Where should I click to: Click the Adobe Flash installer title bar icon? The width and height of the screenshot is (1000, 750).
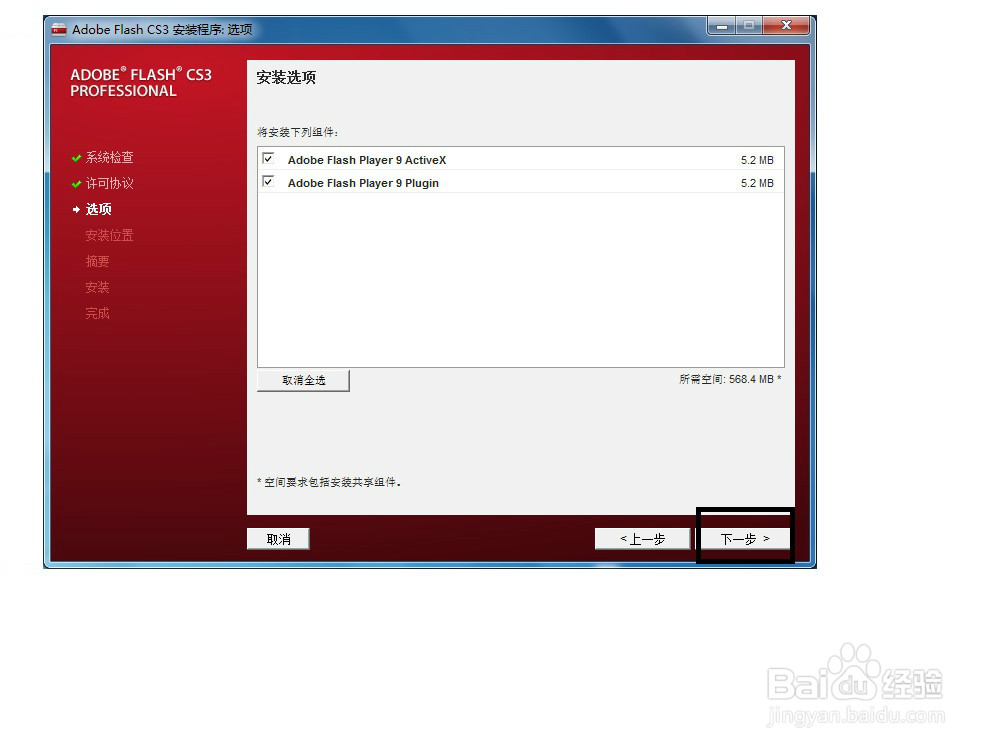click(x=59, y=29)
